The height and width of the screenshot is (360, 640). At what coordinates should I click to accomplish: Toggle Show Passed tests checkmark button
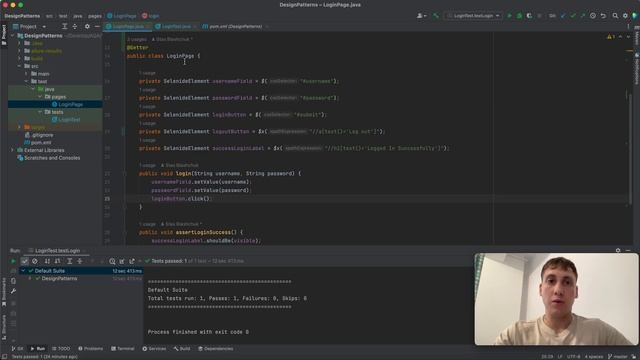(24, 261)
